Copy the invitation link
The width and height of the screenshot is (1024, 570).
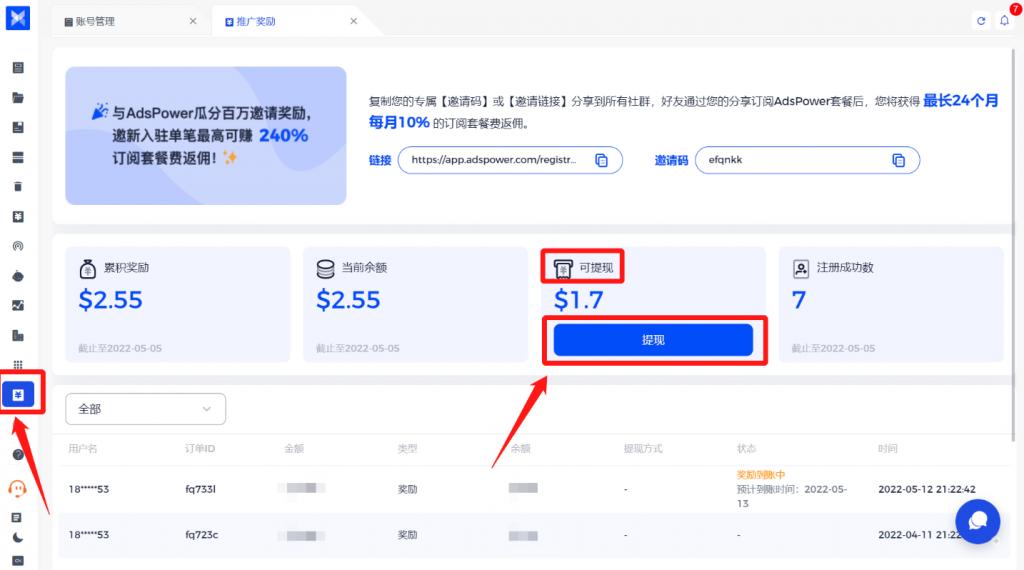pyautogui.click(x=601, y=160)
